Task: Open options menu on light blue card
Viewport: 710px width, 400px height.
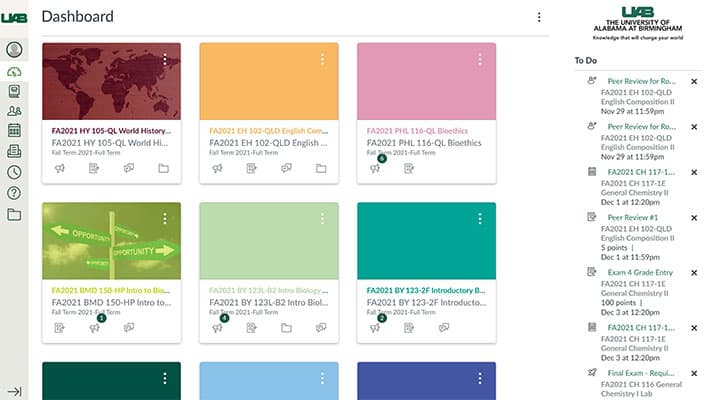Action: [x=322, y=378]
